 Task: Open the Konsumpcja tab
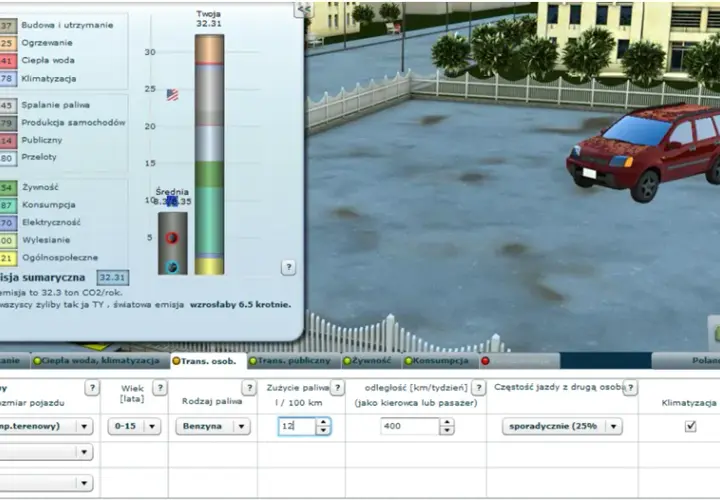440,361
